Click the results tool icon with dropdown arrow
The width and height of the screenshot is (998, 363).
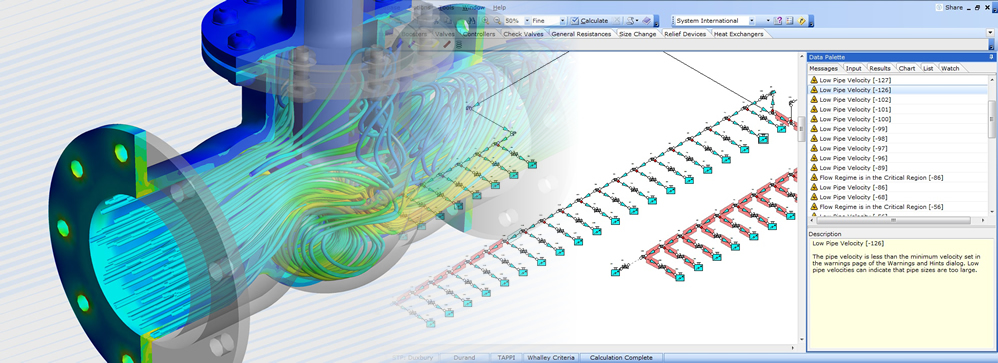[632, 20]
